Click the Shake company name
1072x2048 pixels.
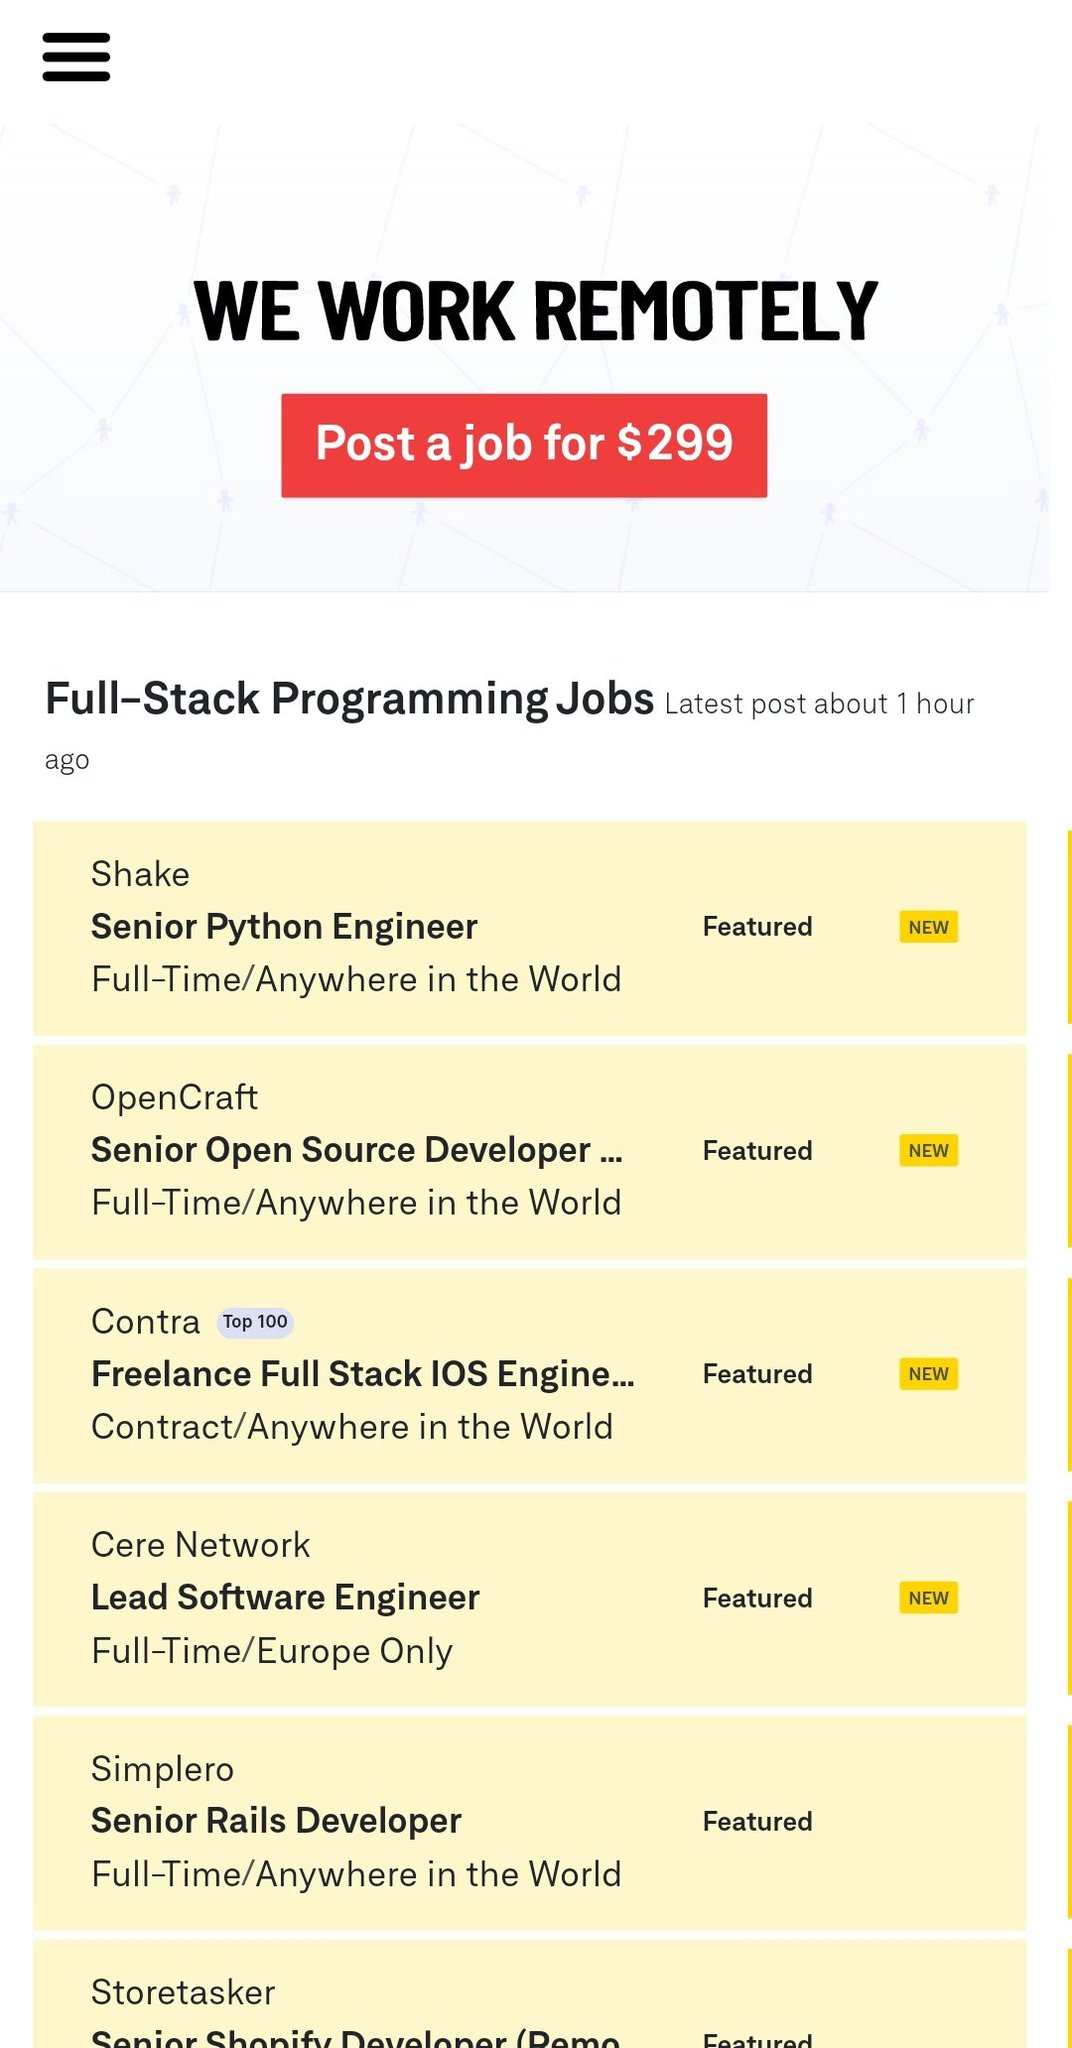tap(140, 874)
